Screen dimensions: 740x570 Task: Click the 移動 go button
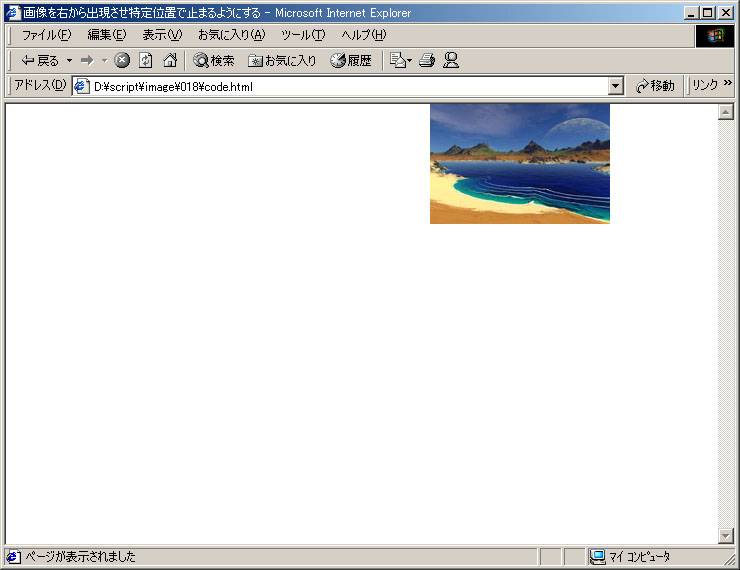[x=655, y=86]
